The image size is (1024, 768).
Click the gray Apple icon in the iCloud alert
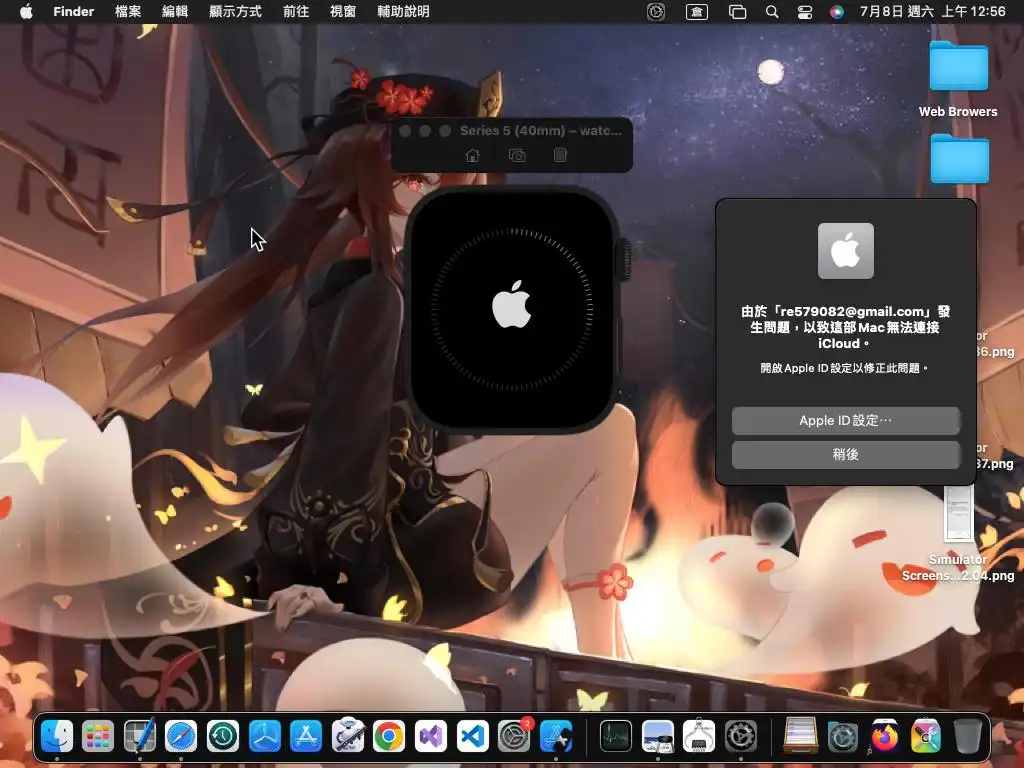click(846, 251)
